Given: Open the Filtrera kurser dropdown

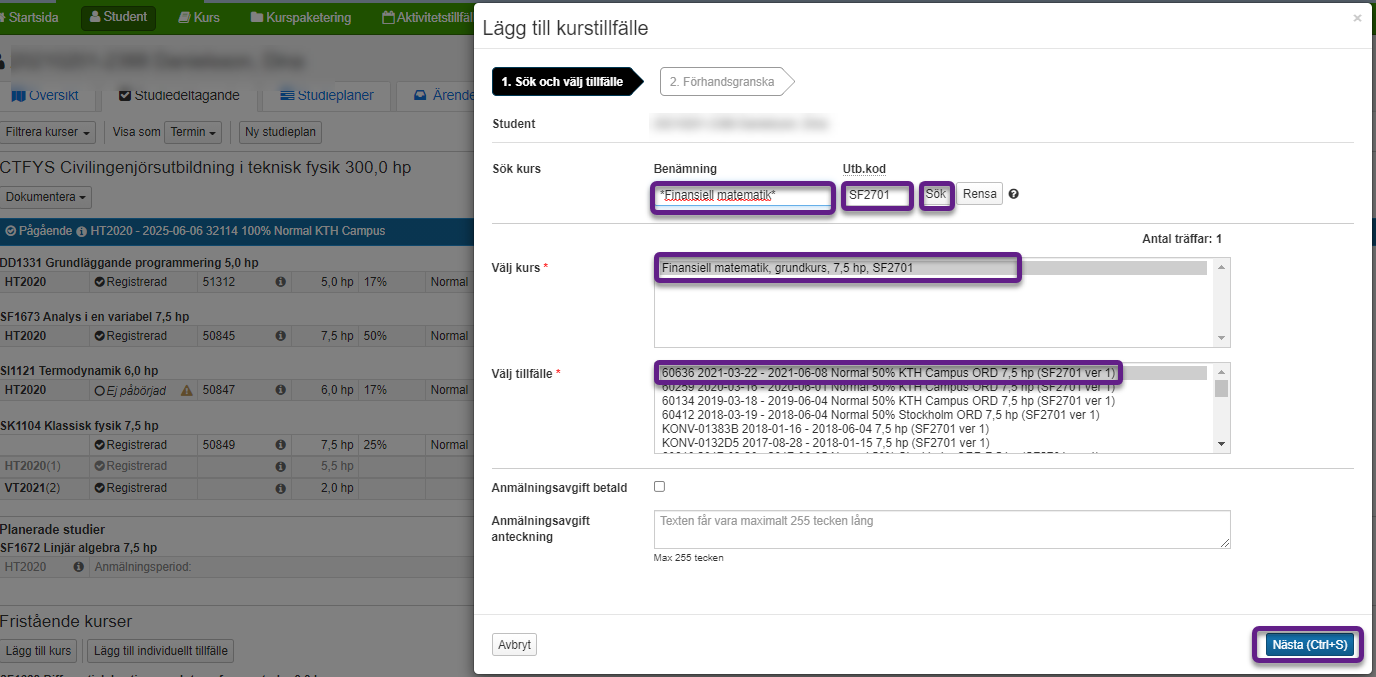Looking at the screenshot, I should click(49, 132).
